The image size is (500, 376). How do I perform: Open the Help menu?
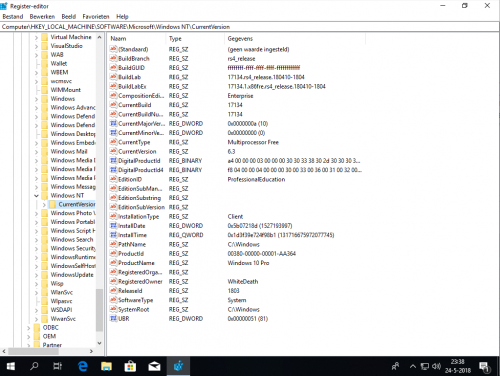coord(122,16)
